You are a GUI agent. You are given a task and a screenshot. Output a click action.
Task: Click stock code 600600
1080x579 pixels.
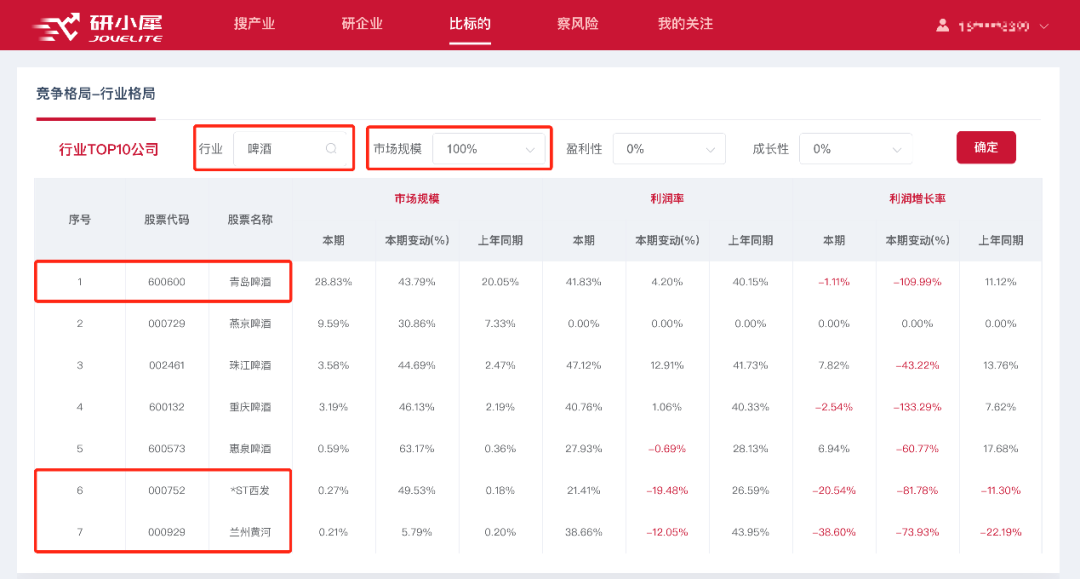(x=167, y=282)
